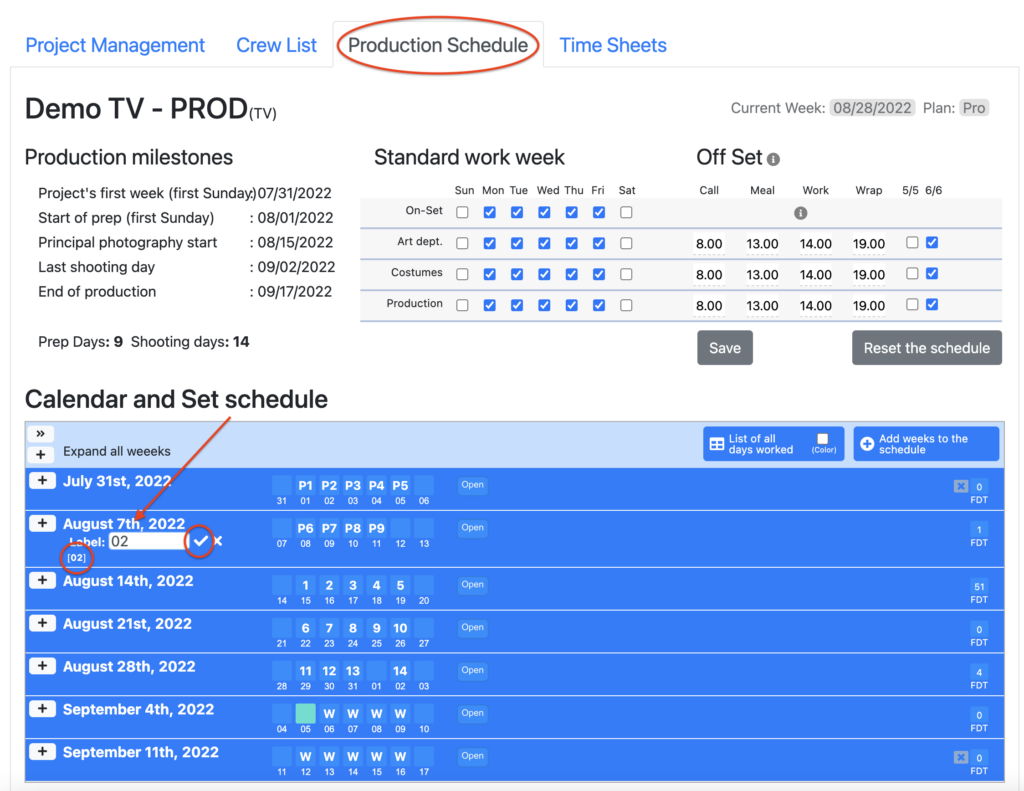Screen dimensions: 1024x791
Task: Uncheck the Art dept. 6/6 checkbox
Action: pyautogui.click(x=932, y=243)
